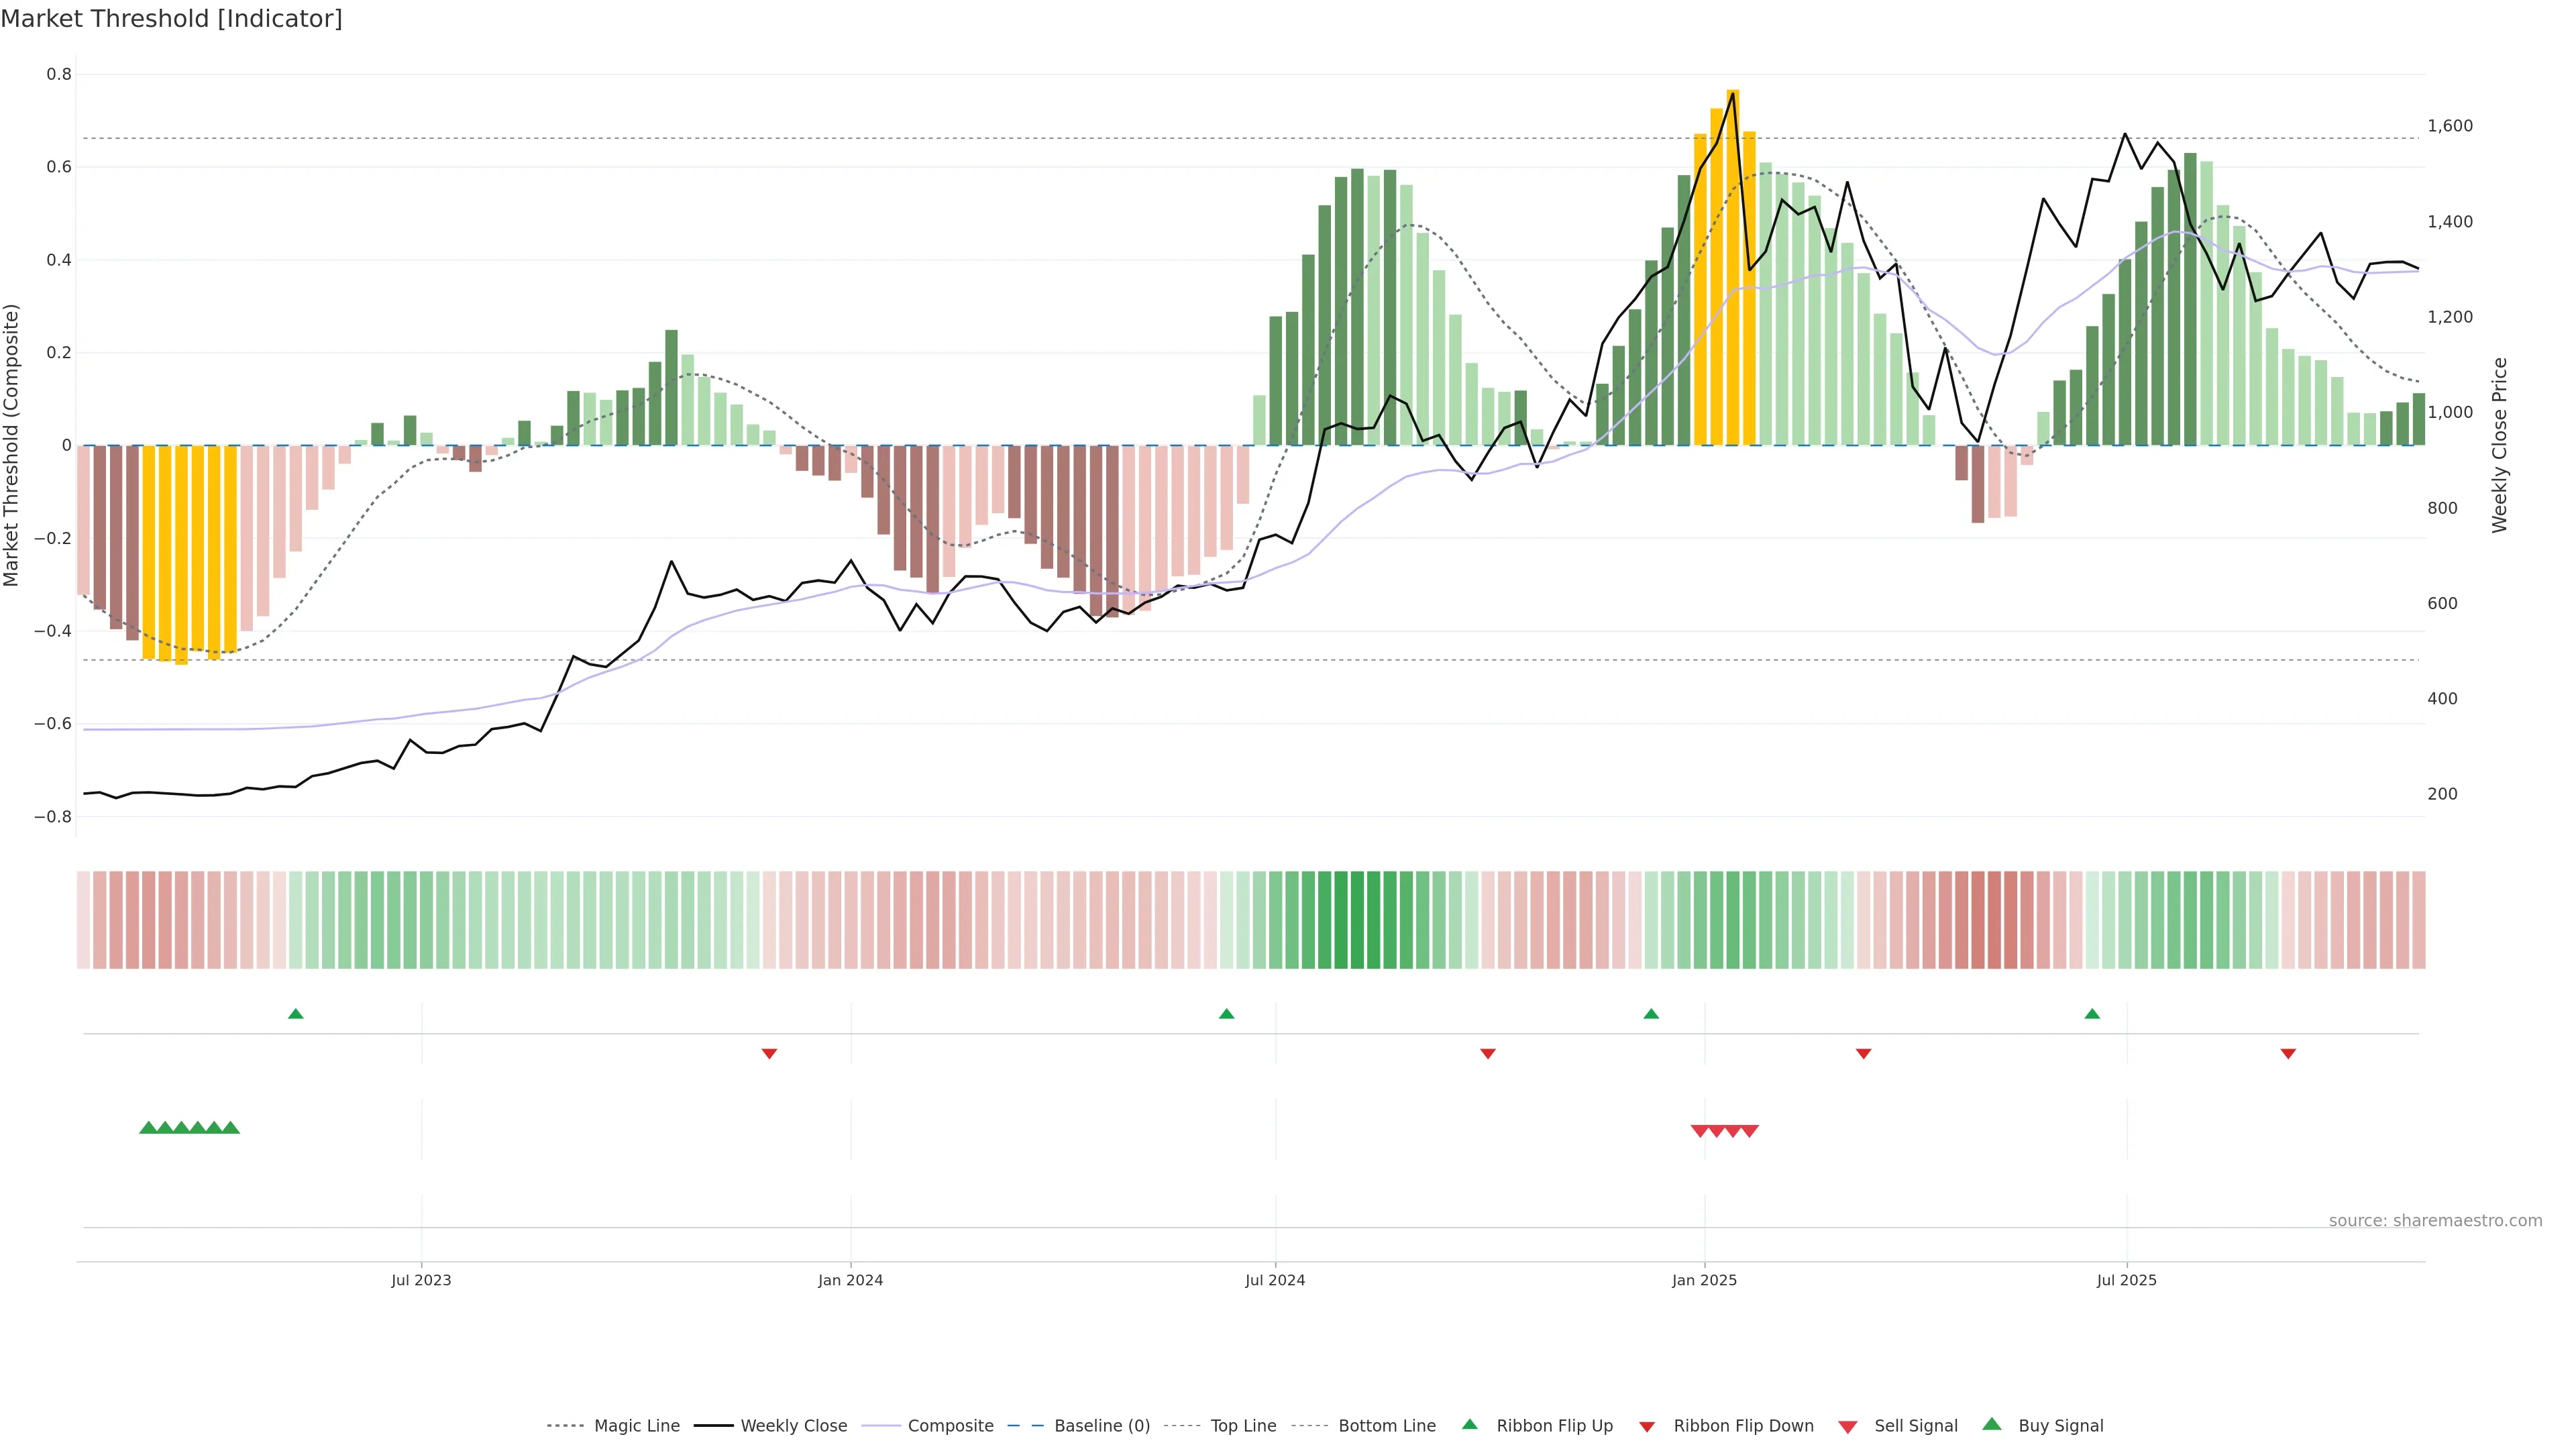Toggle the Bottom Line legend entry
The height and width of the screenshot is (1449, 2576).
tap(1386, 1426)
